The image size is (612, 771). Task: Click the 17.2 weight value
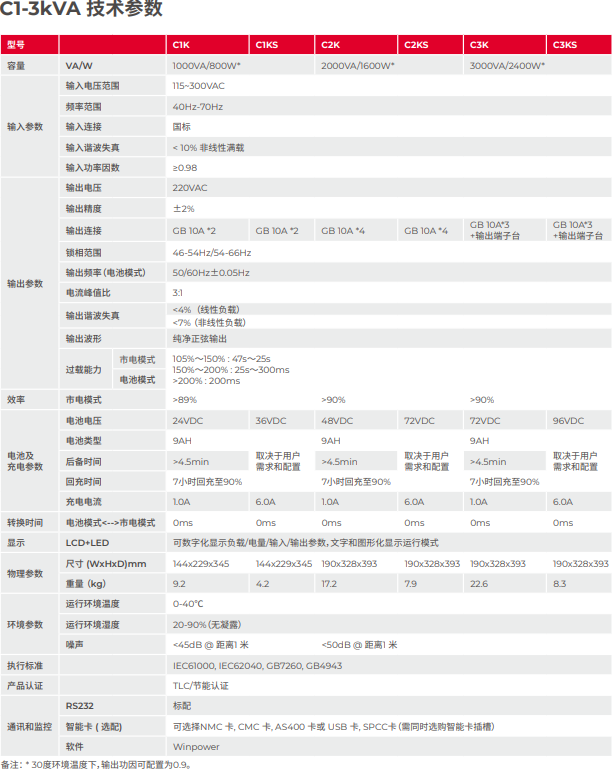point(329,584)
